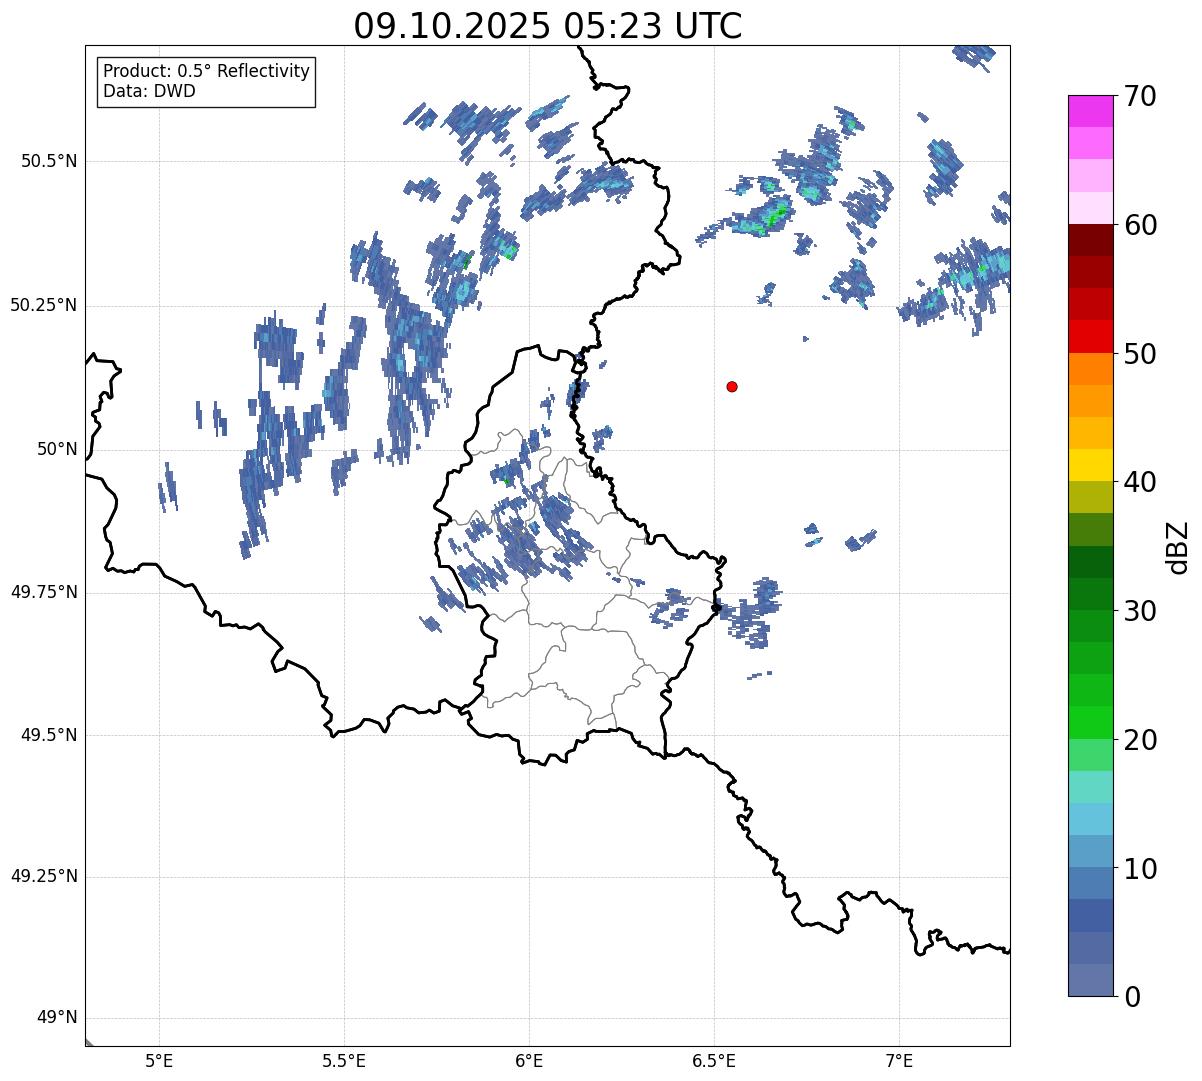The image size is (1202, 1081).
Task: Click the bright green 20 dBZ swatch
Action: click(x=1091, y=723)
